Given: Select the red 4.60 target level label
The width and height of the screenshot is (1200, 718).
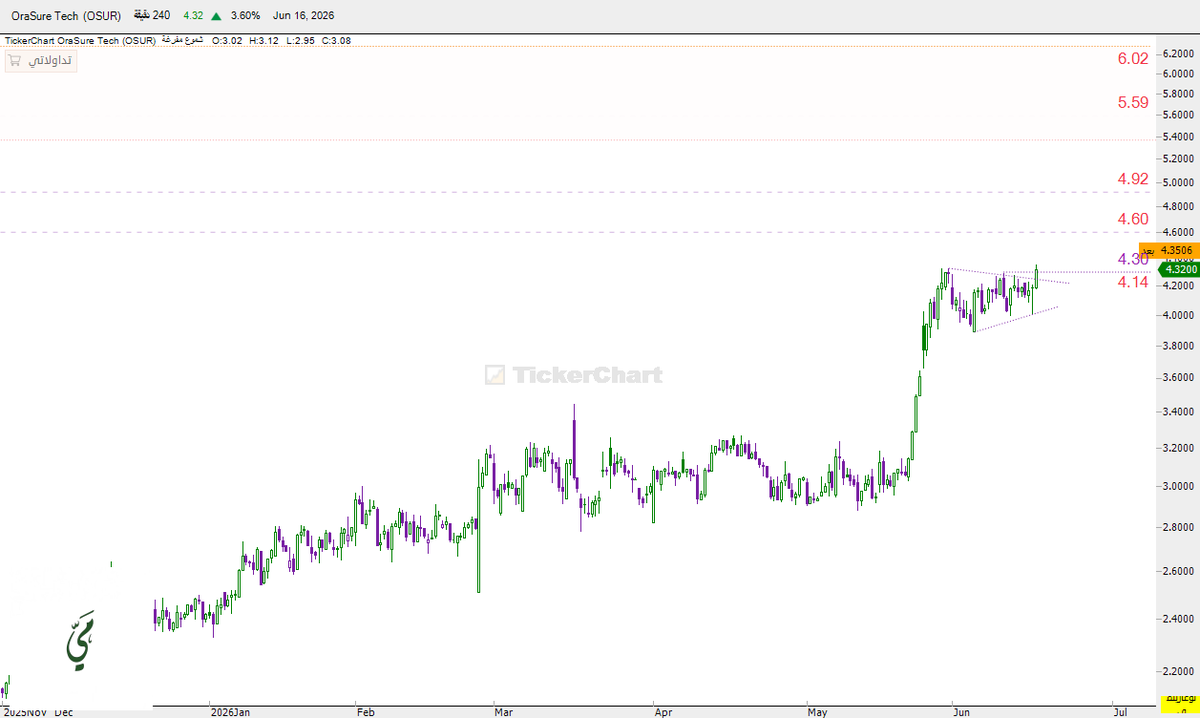Looking at the screenshot, I should tap(1133, 219).
